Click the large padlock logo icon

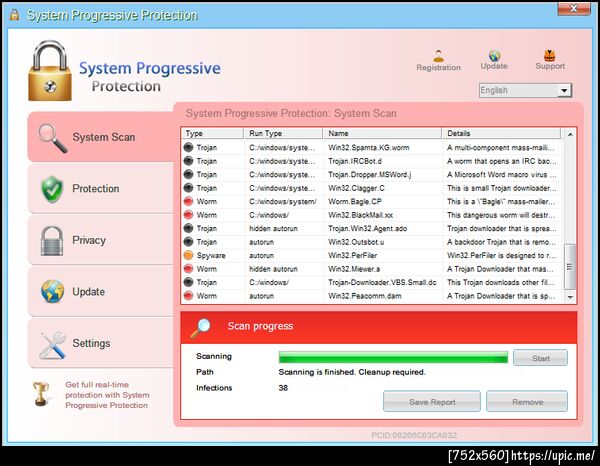[x=50, y=71]
